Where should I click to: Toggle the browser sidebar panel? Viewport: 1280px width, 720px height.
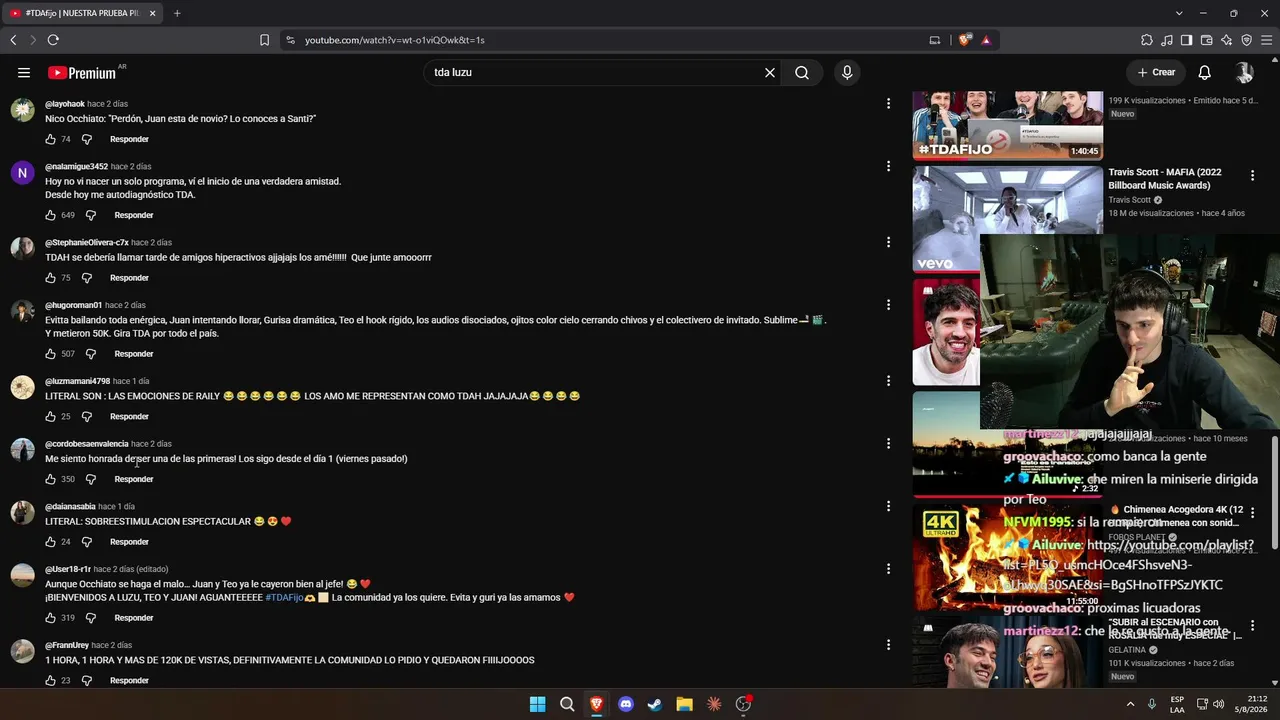[x=1187, y=40]
